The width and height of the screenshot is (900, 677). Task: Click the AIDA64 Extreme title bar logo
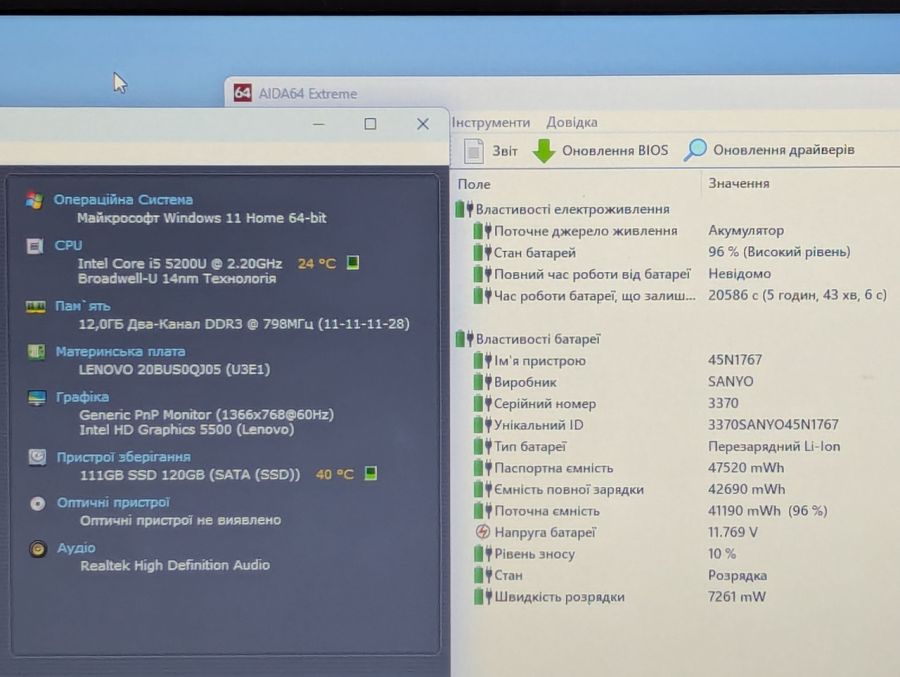(242, 93)
